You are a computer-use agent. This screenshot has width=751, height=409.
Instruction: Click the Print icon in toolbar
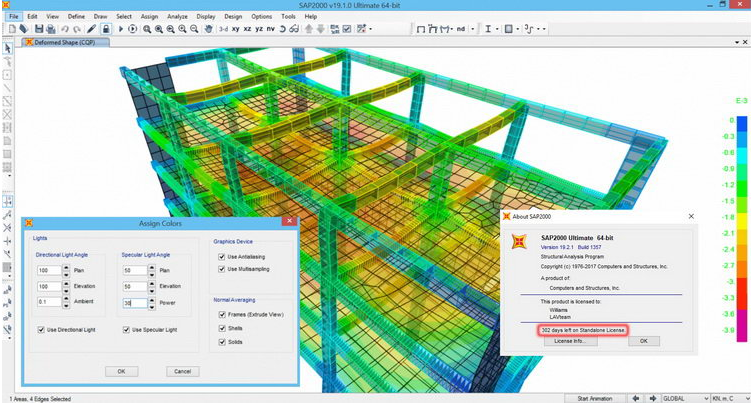click(x=50, y=29)
